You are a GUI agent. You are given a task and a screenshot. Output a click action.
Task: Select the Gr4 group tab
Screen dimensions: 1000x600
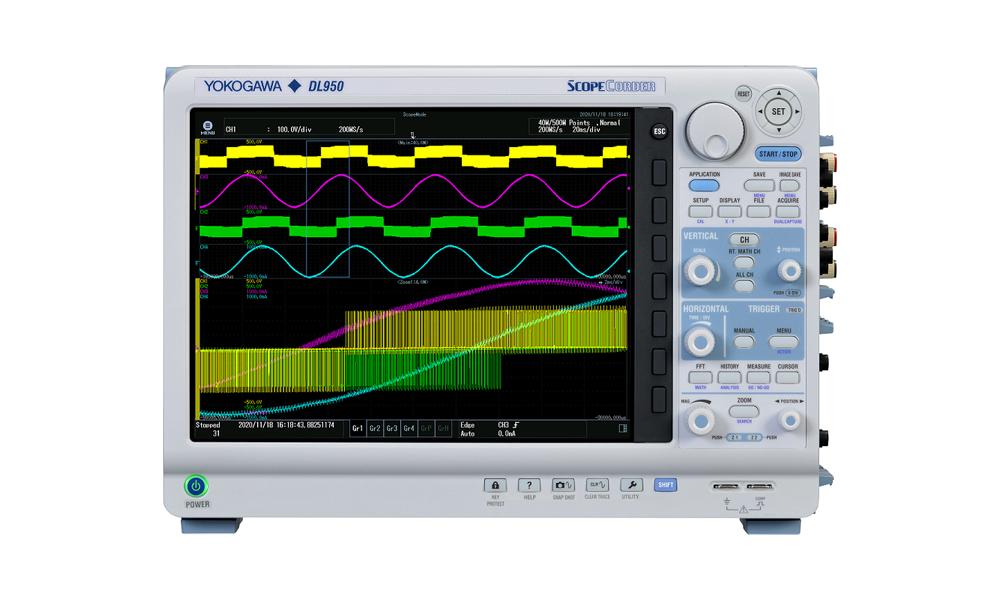(x=409, y=429)
